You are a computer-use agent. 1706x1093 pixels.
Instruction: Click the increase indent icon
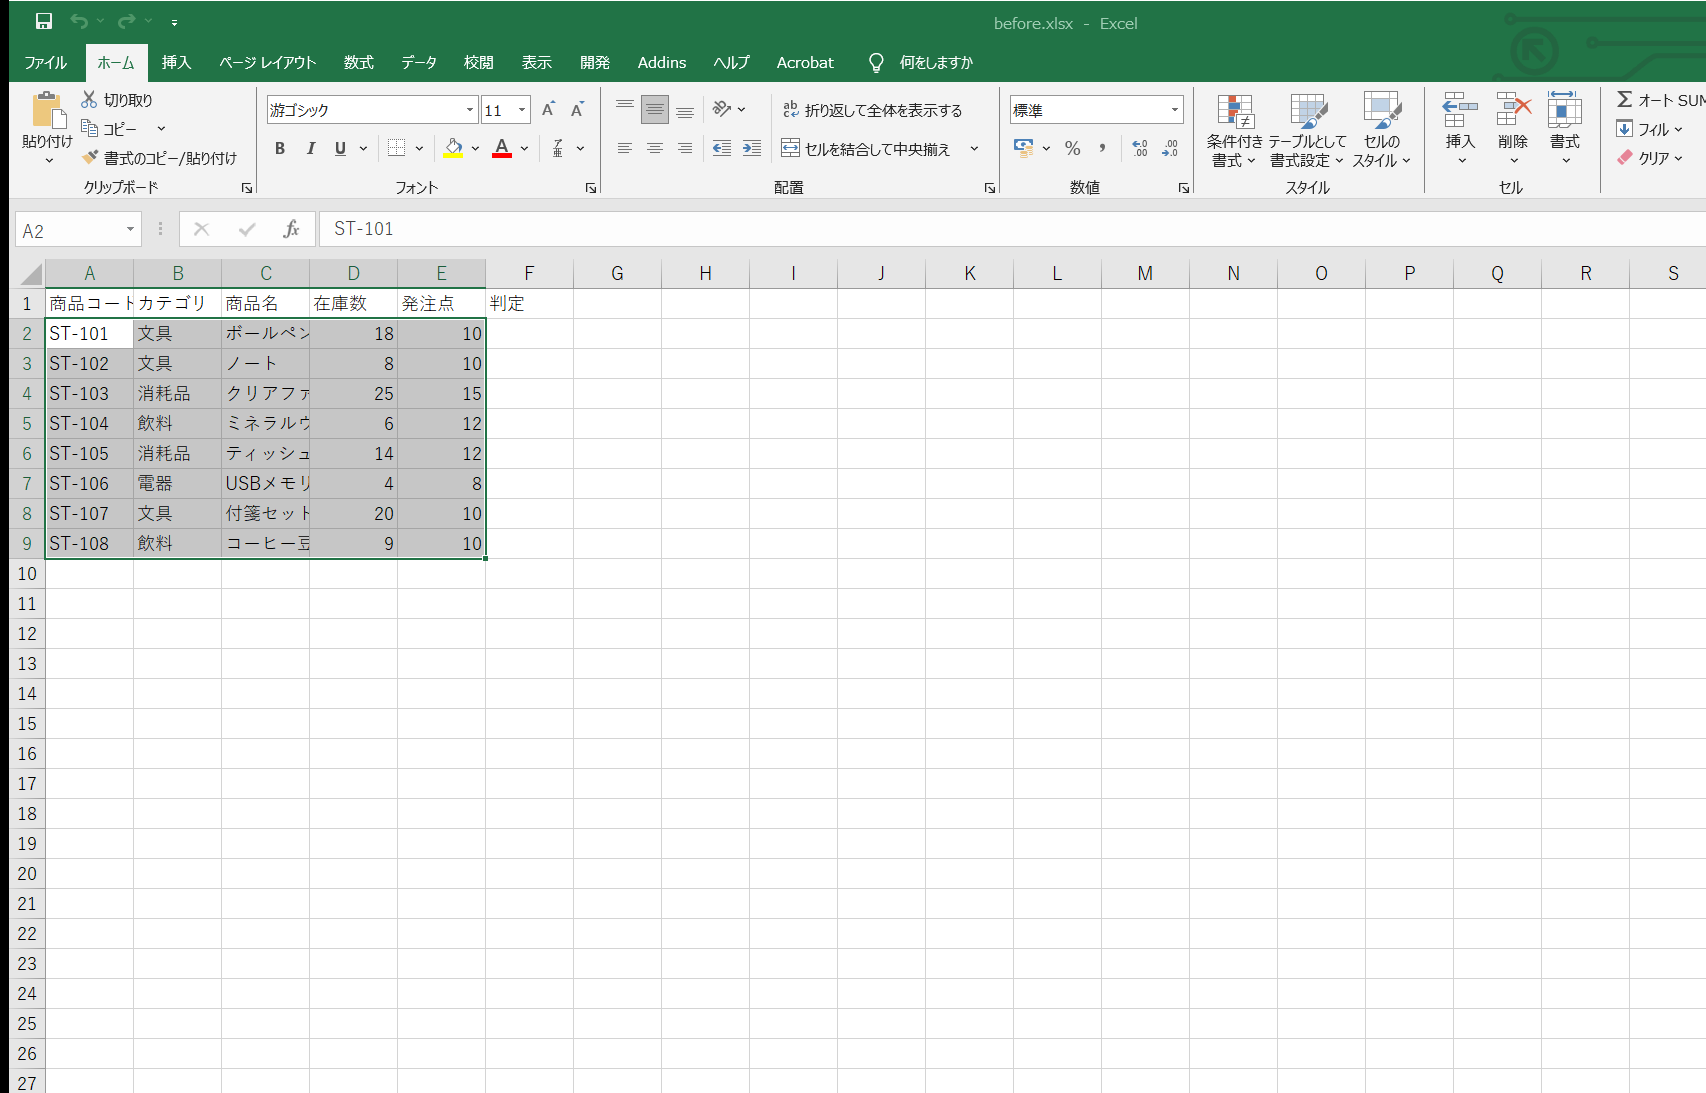[752, 148]
